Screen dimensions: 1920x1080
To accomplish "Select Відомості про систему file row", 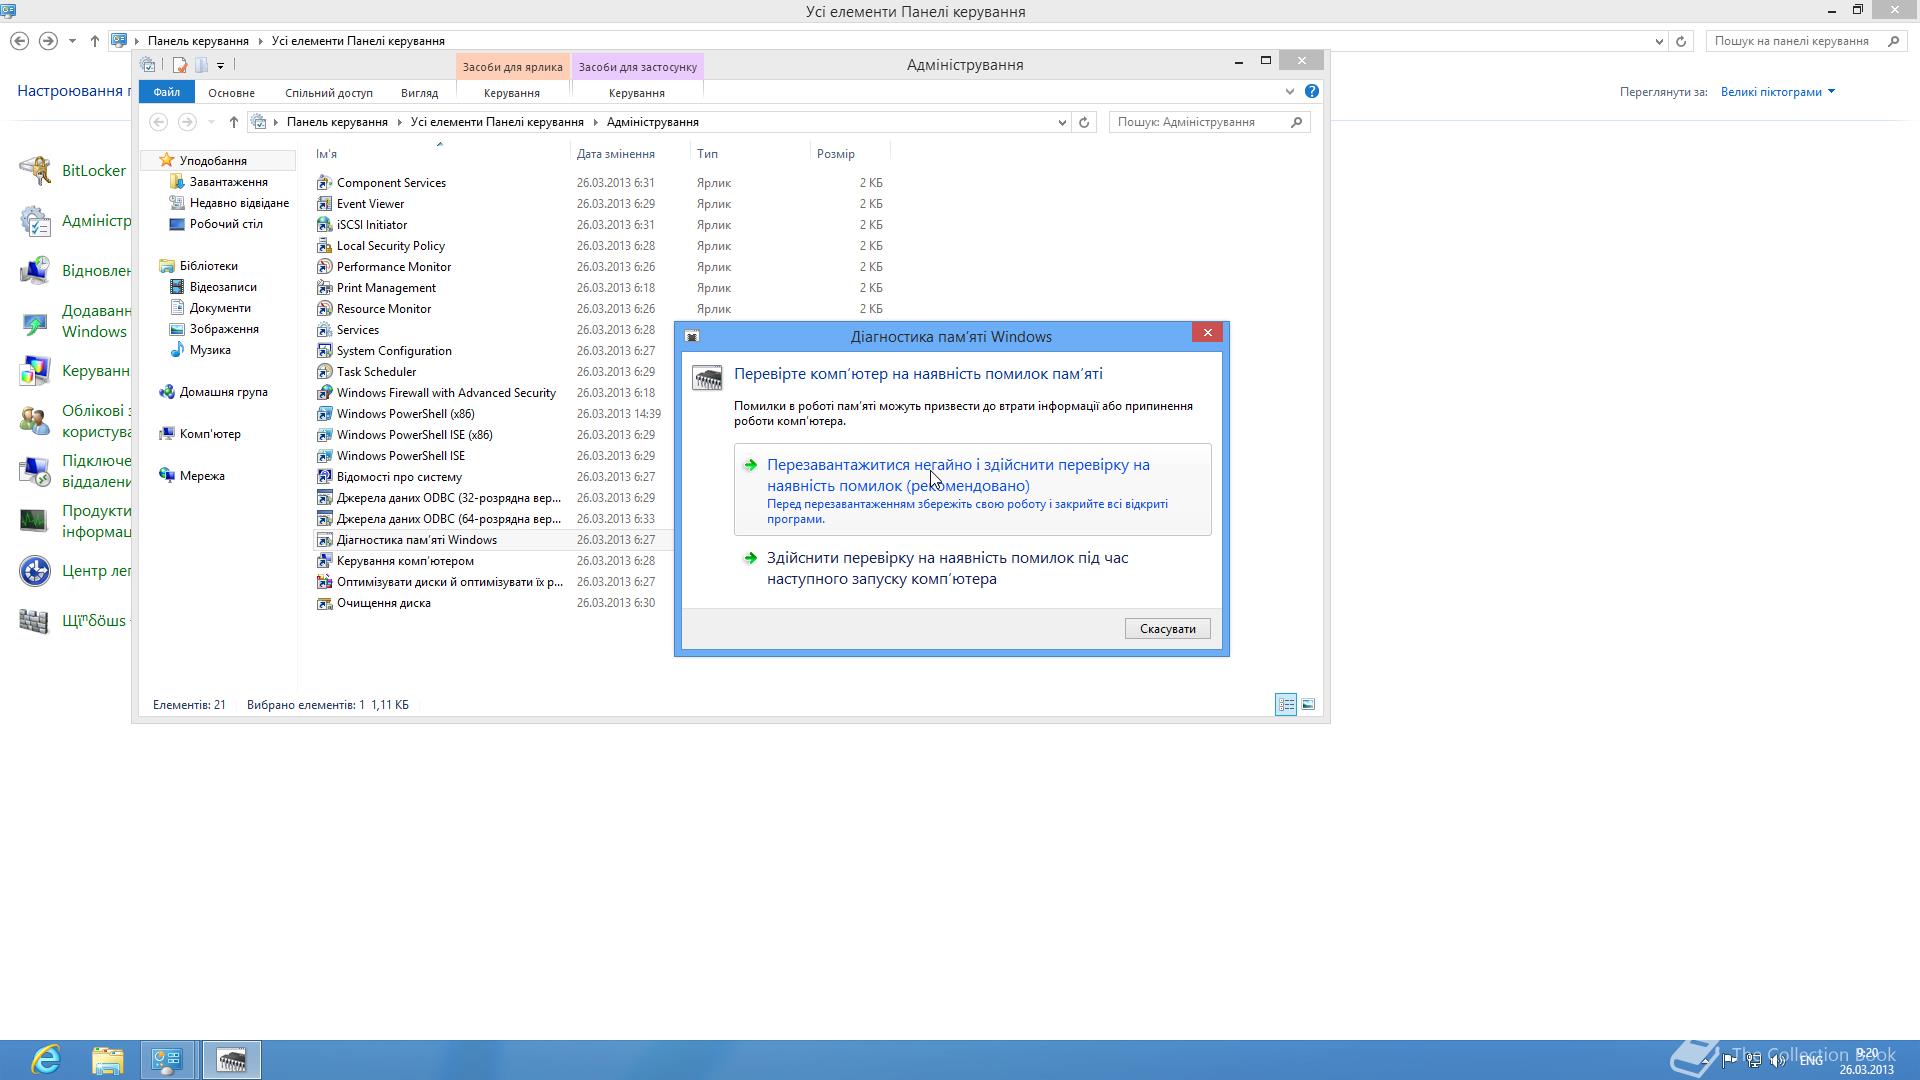I will (600, 477).
